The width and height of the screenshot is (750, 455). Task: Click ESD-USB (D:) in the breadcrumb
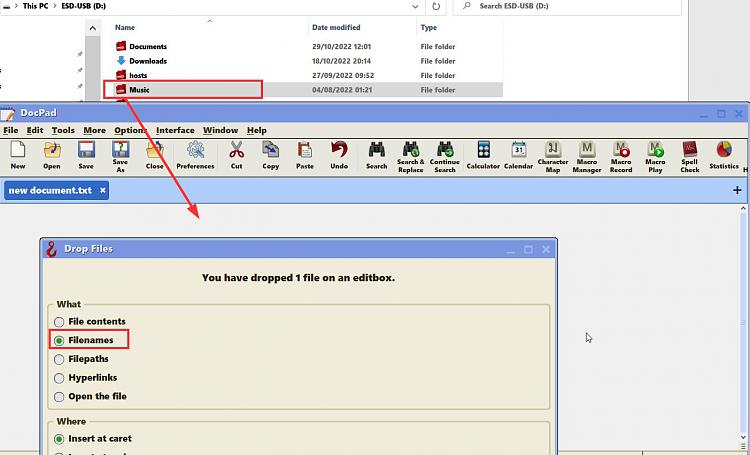(x=84, y=6)
